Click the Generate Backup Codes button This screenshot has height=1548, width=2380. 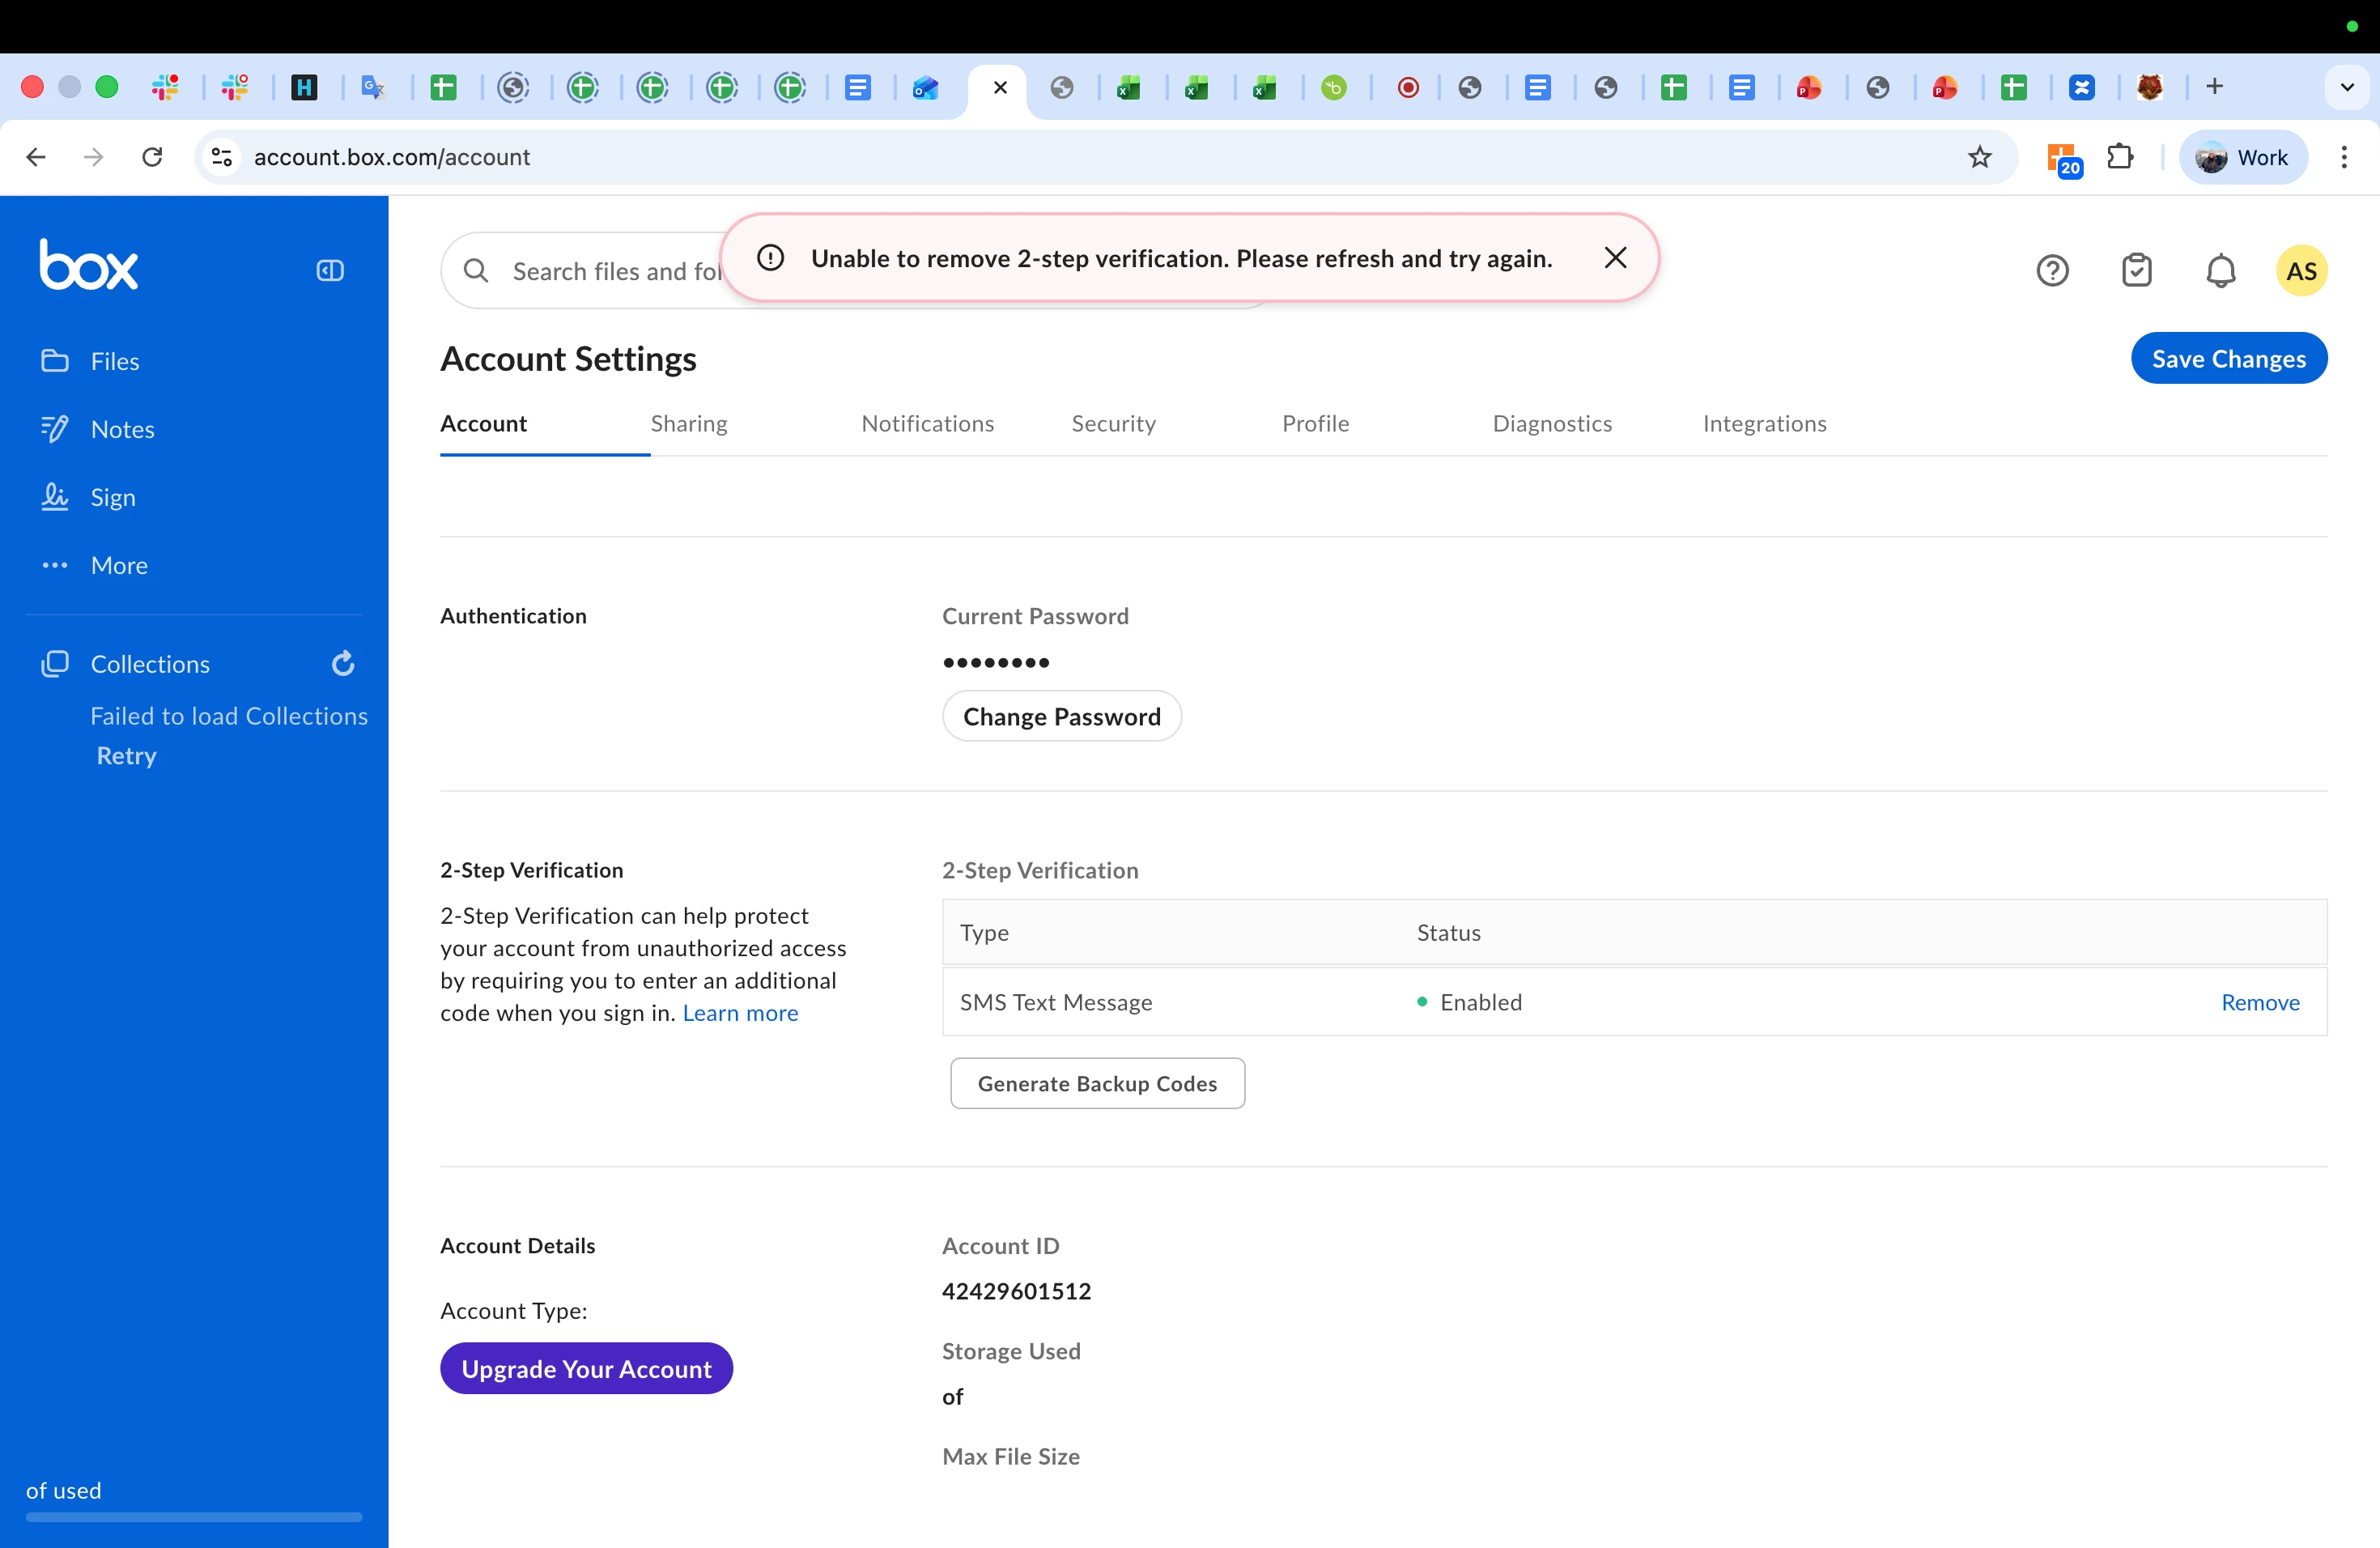click(1097, 1083)
